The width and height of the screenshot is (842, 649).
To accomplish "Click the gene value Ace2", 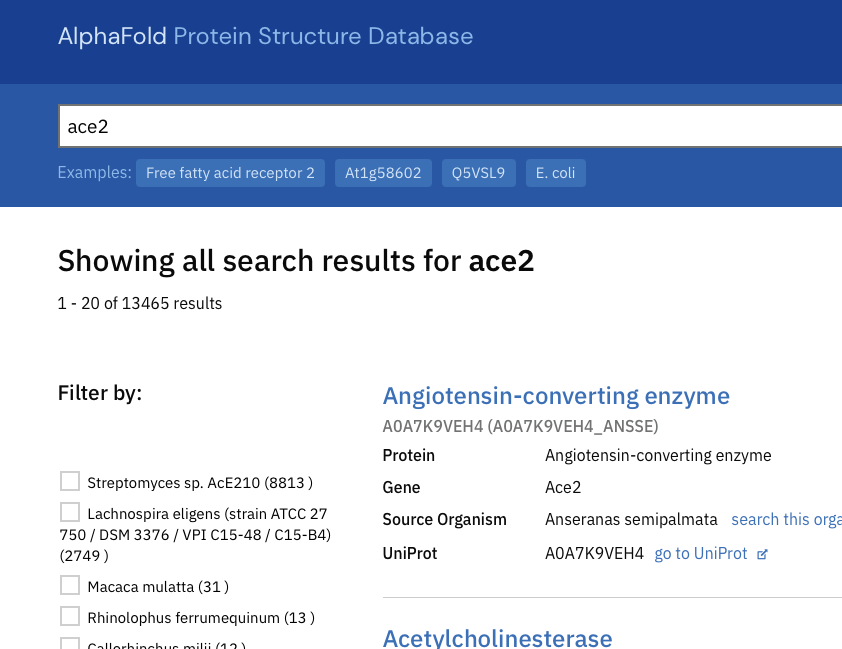I will pyautogui.click(x=563, y=487).
